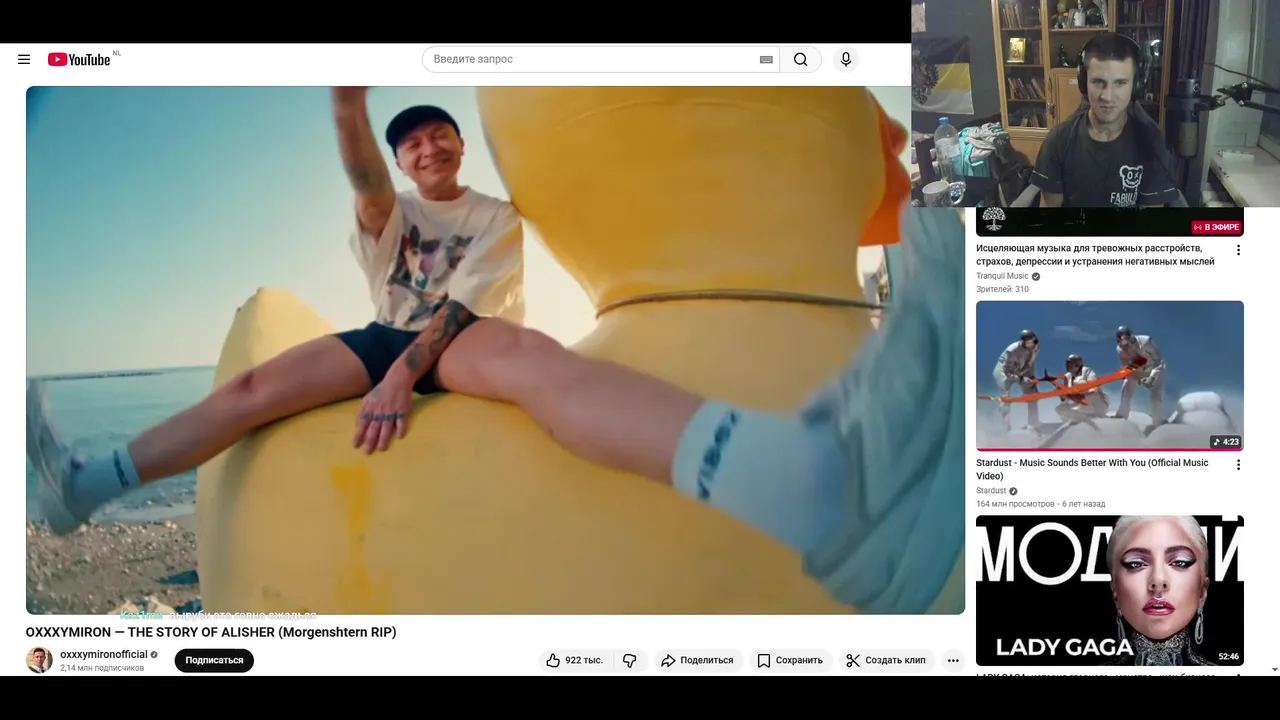The height and width of the screenshot is (720, 1280).
Task: Open the oxxxymironofficial channel avatar
Action: [x=39, y=660]
